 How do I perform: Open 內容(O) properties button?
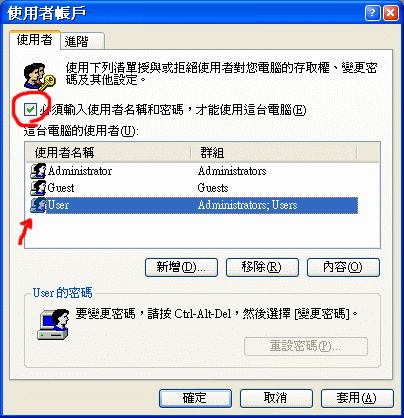343,267
